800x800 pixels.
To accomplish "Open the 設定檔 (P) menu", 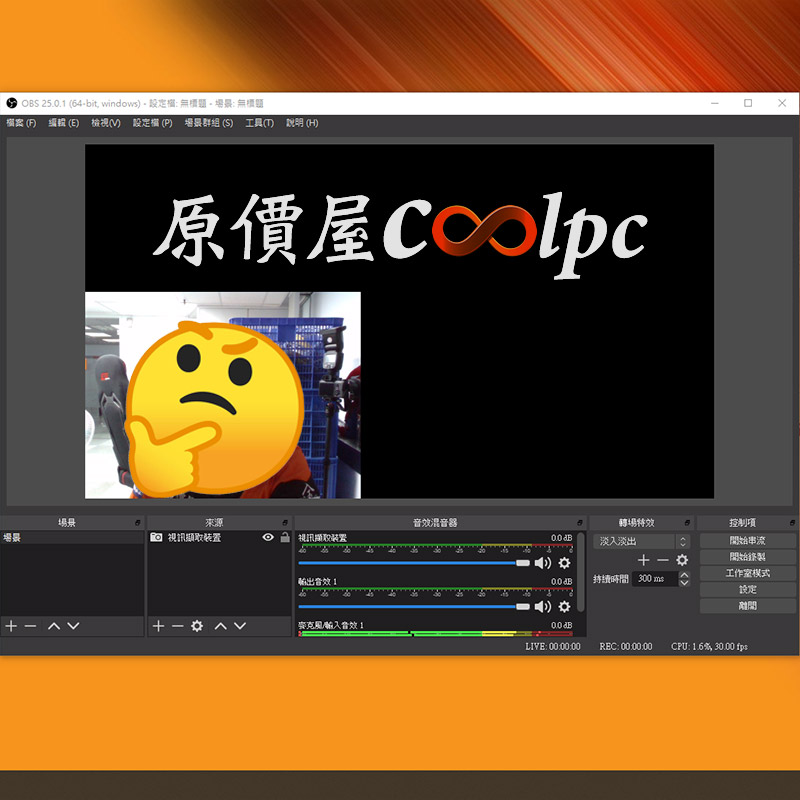I will click(x=153, y=123).
